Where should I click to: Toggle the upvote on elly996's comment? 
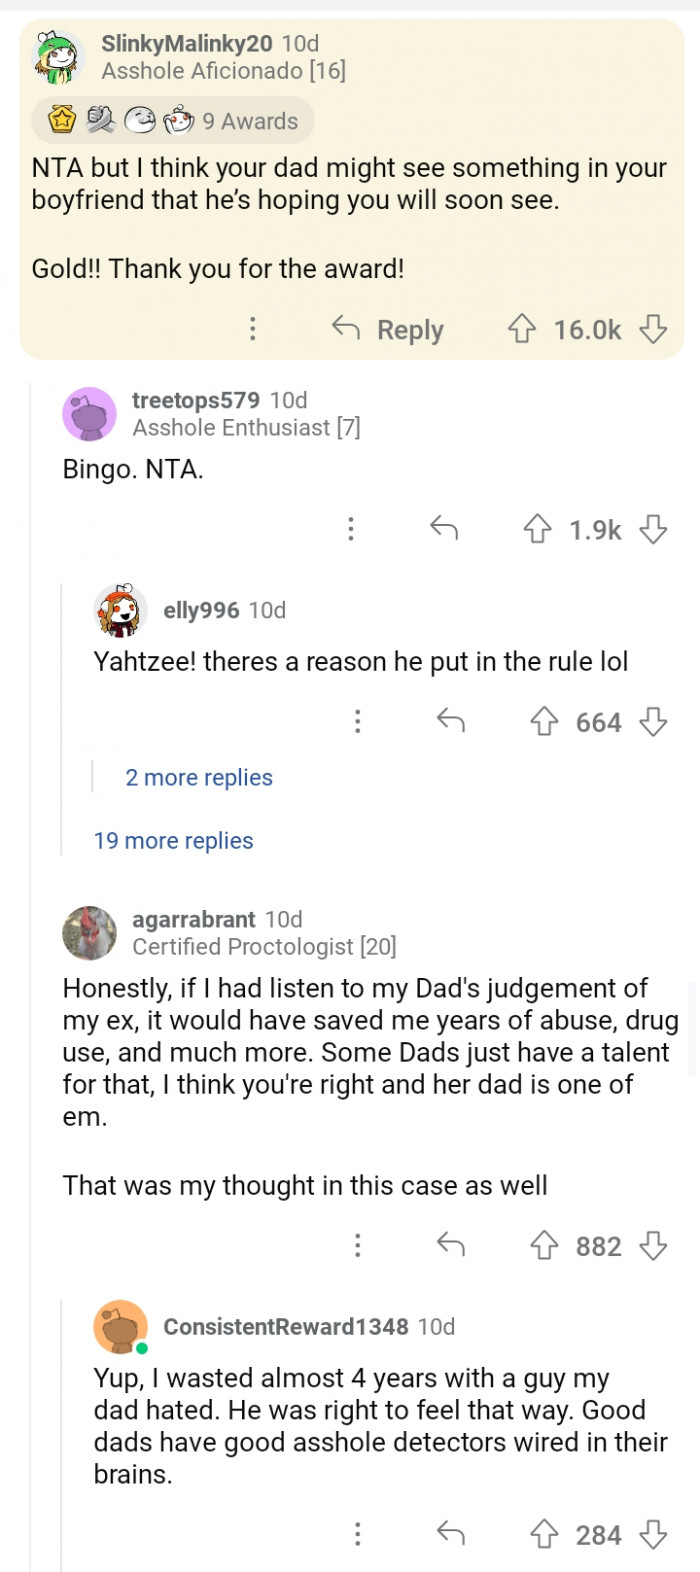[x=545, y=721]
